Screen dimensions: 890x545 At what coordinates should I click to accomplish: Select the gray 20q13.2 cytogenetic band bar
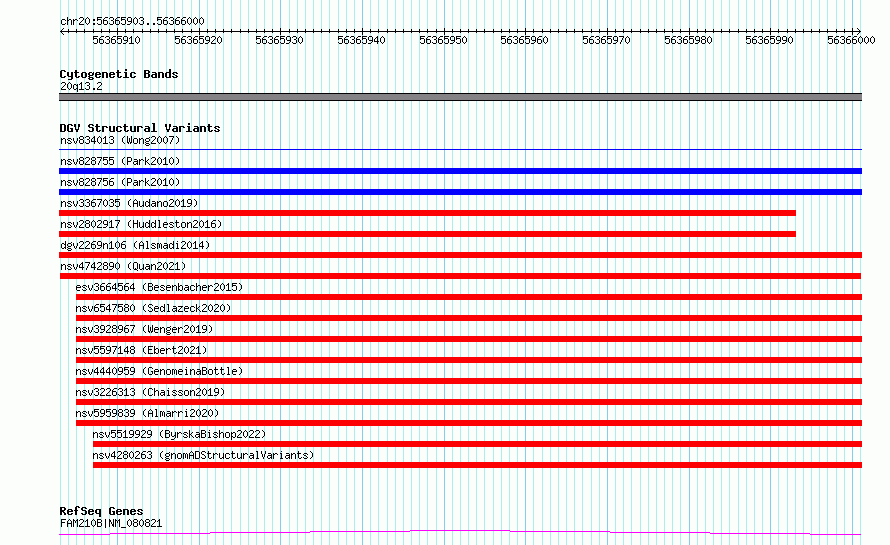(x=460, y=97)
